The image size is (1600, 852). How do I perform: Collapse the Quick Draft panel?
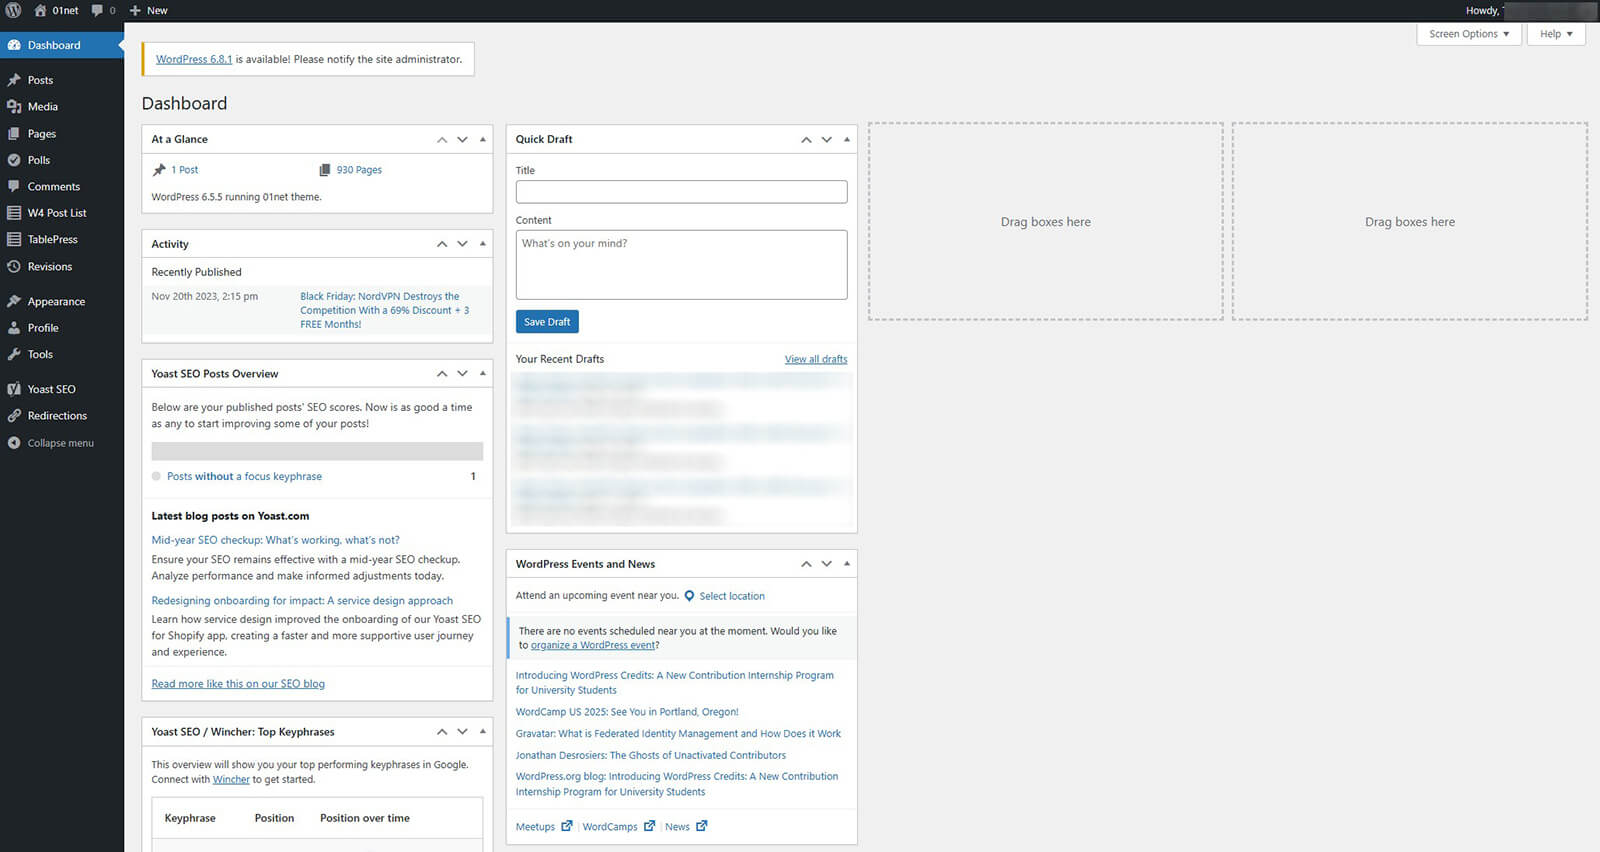point(847,140)
